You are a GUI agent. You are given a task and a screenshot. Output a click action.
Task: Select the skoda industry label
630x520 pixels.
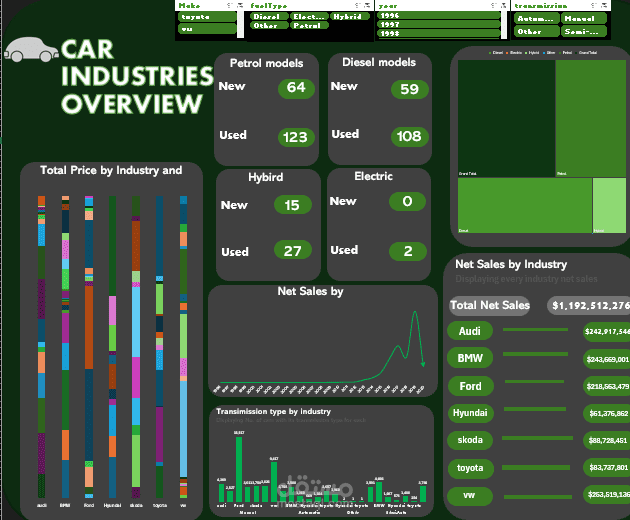(470, 440)
